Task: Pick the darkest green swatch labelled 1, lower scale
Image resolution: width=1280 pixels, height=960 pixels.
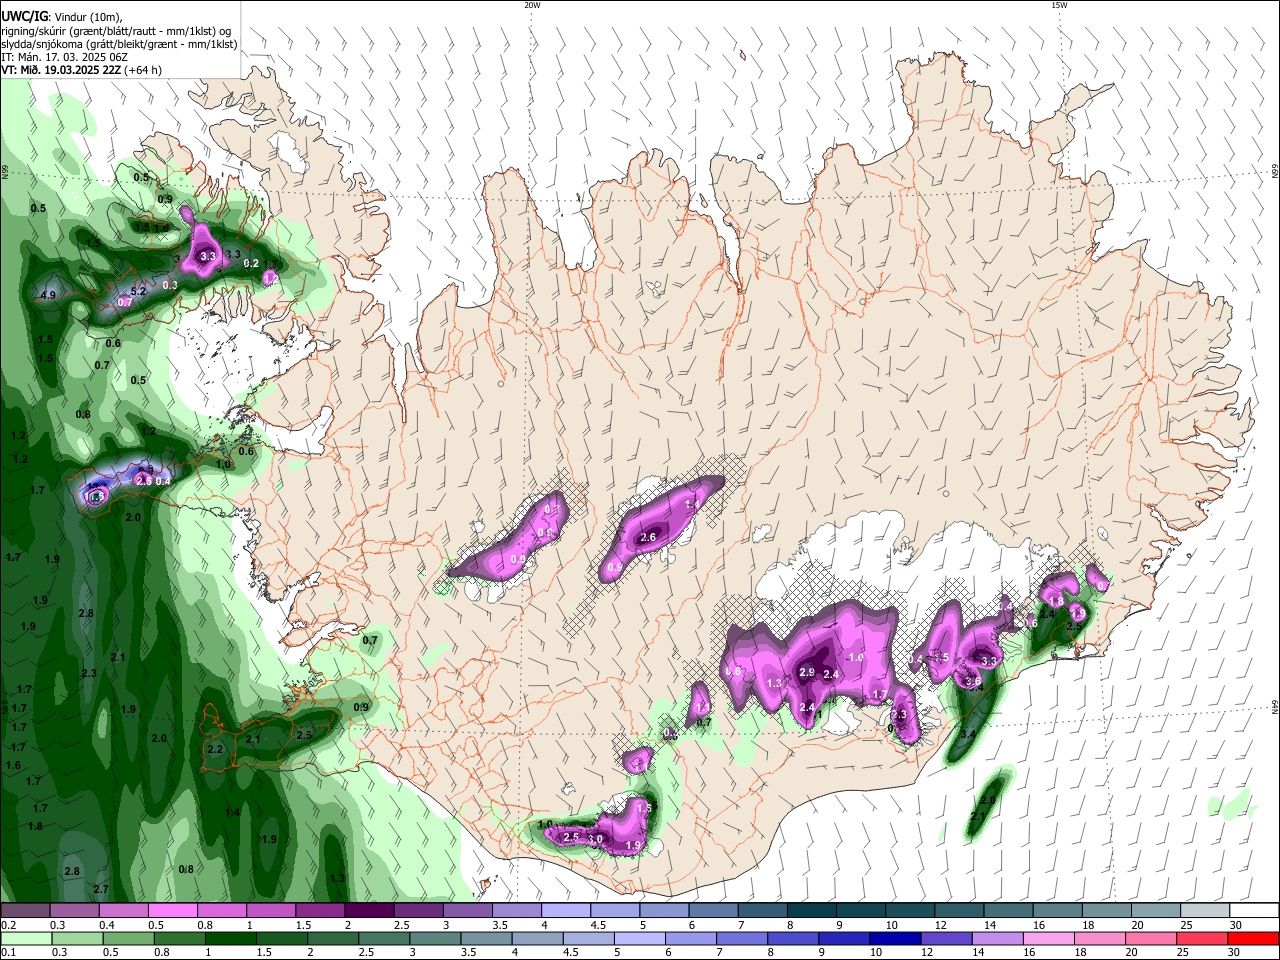Action: click(x=232, y=939)
